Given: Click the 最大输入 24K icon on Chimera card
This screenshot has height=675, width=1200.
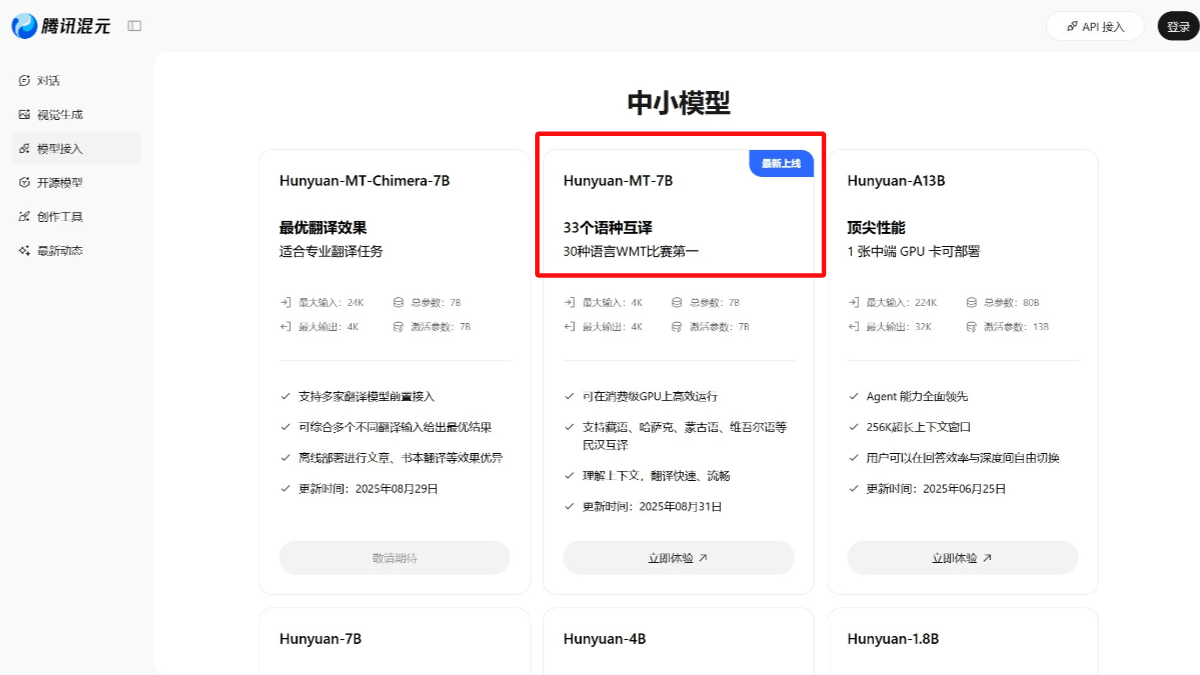Looking at the screenshot, I should (286, 302).
